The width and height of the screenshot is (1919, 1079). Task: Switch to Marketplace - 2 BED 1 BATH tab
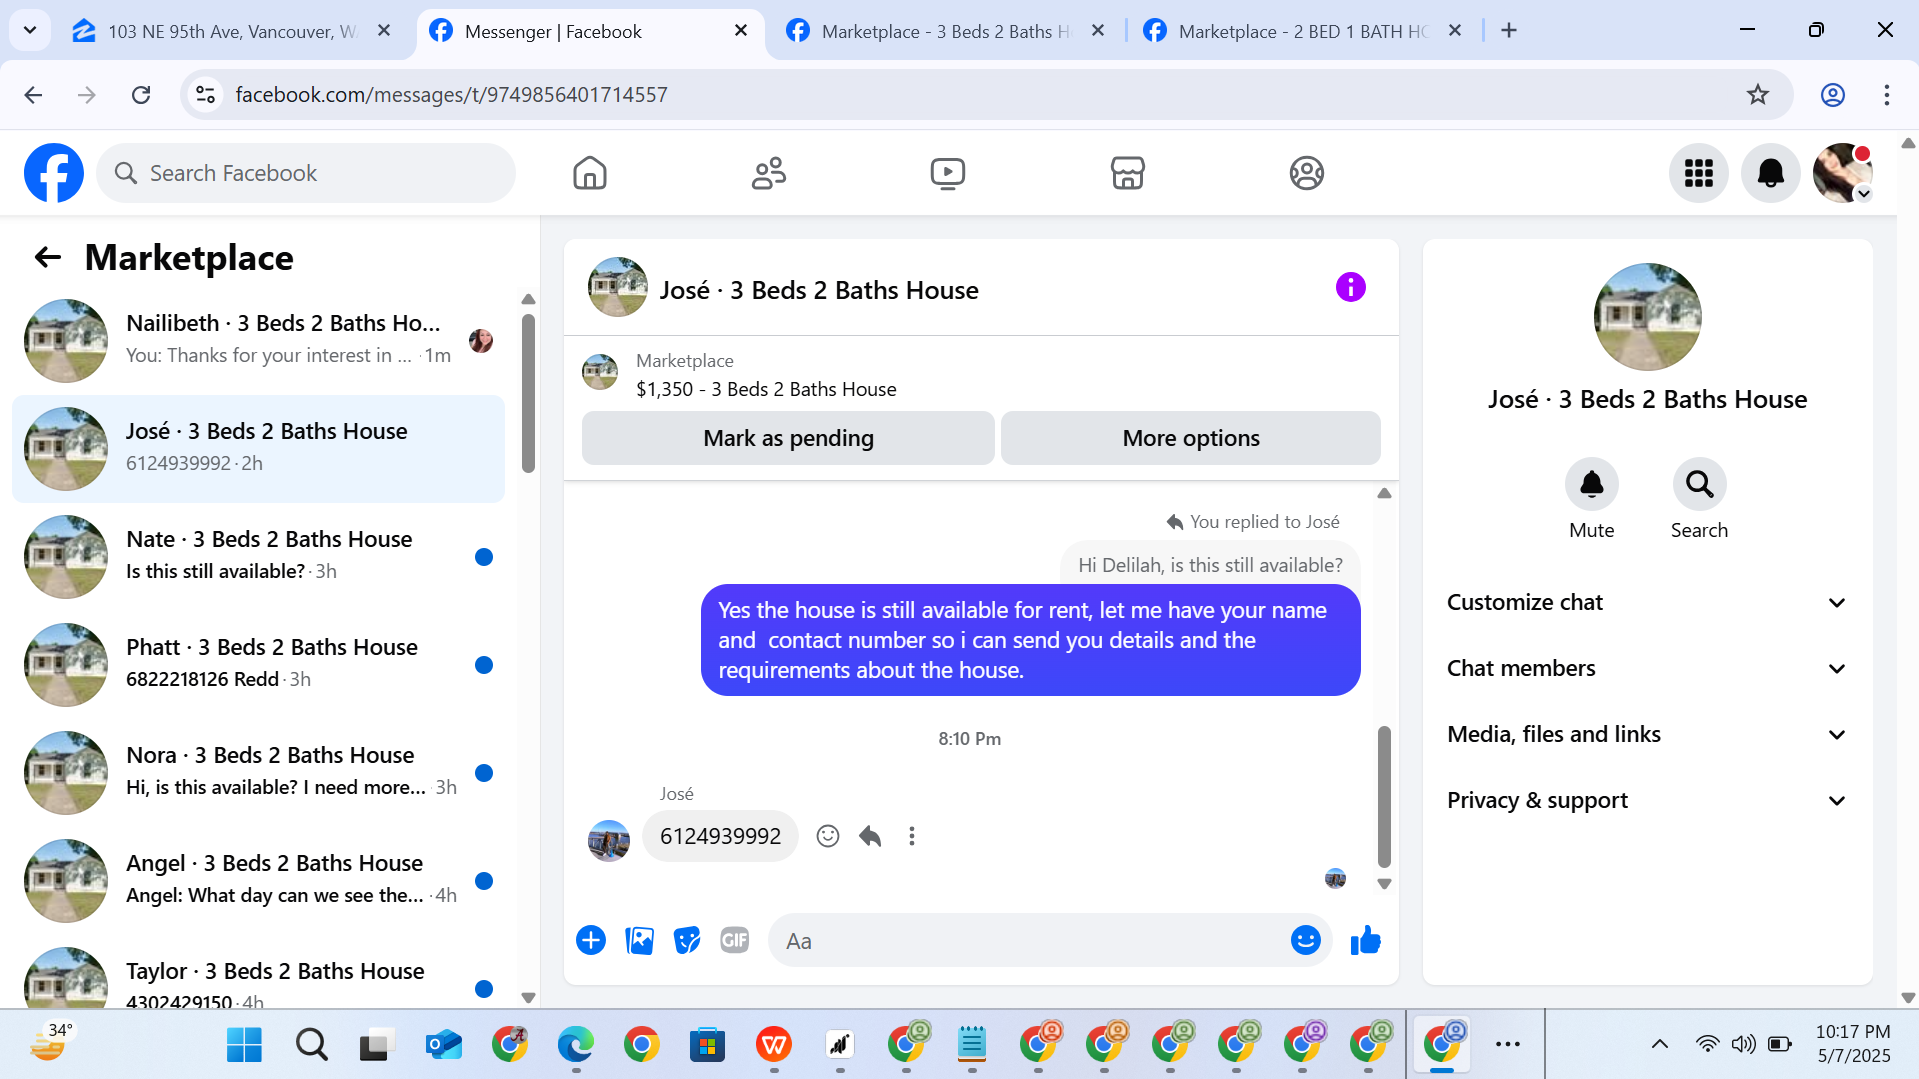click(1301, 31)
